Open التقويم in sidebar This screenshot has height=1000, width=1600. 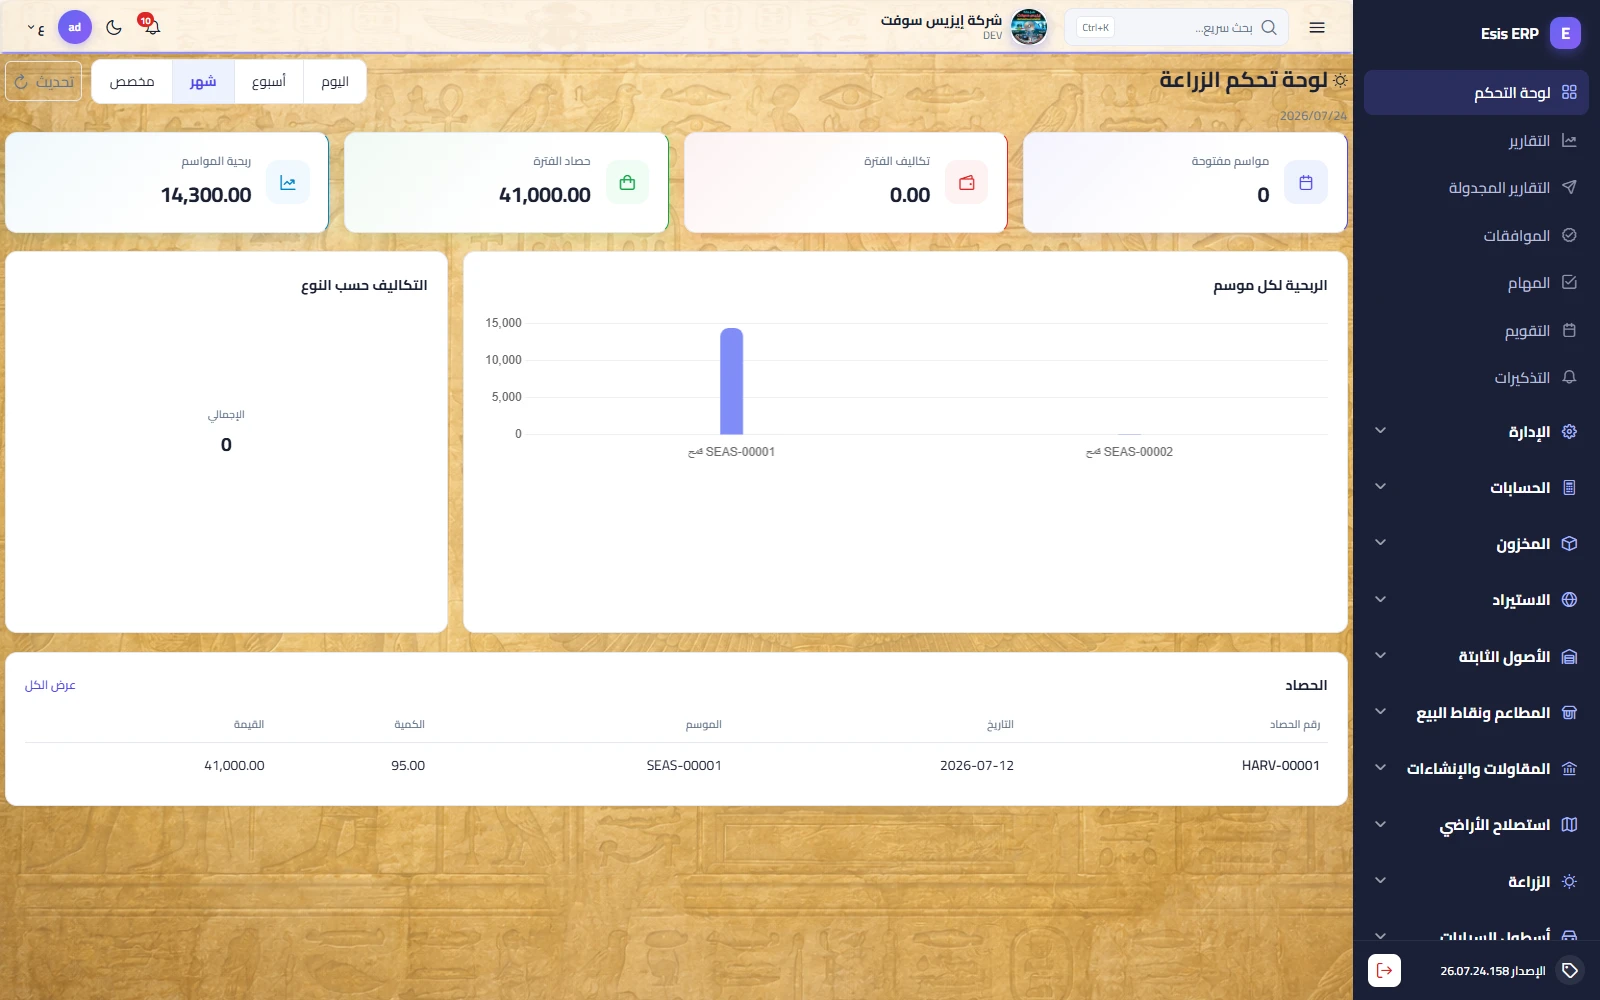1476,330
